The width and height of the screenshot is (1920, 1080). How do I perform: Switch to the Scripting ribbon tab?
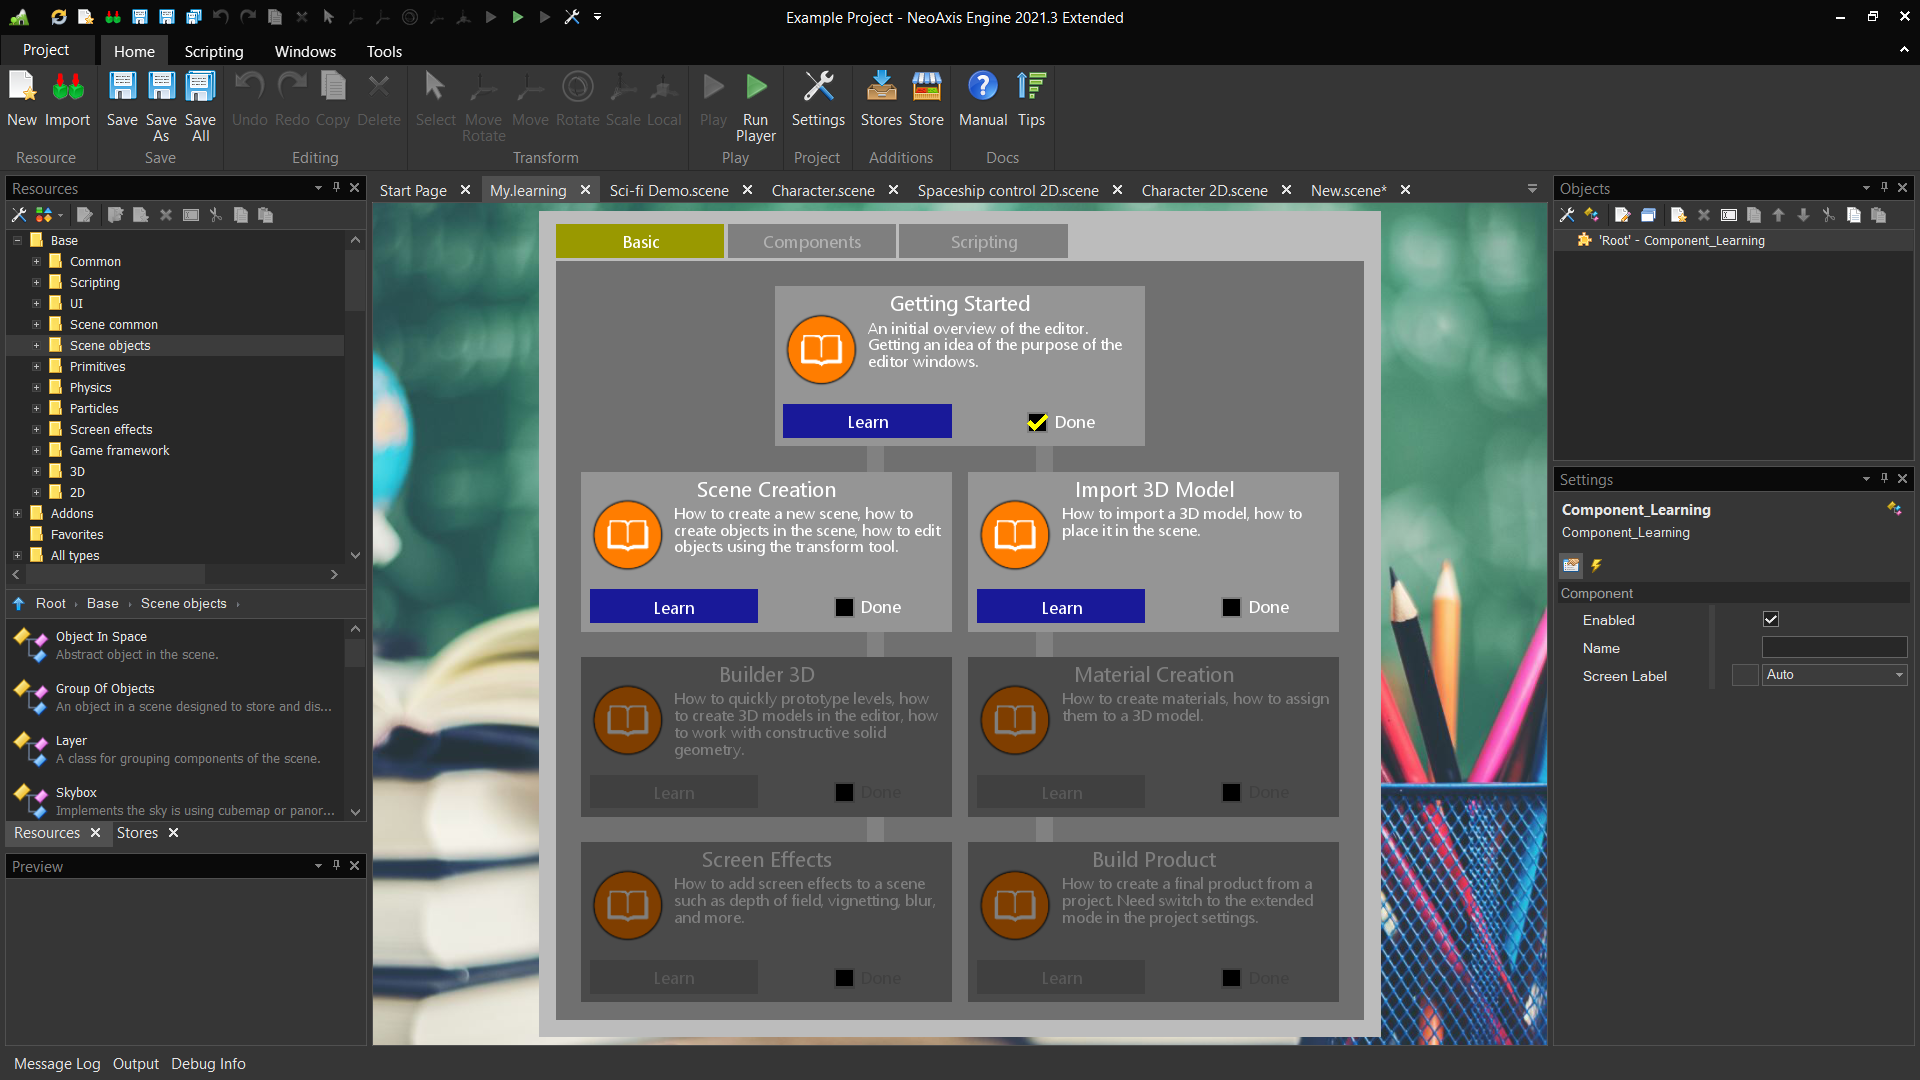coord(213,51)
